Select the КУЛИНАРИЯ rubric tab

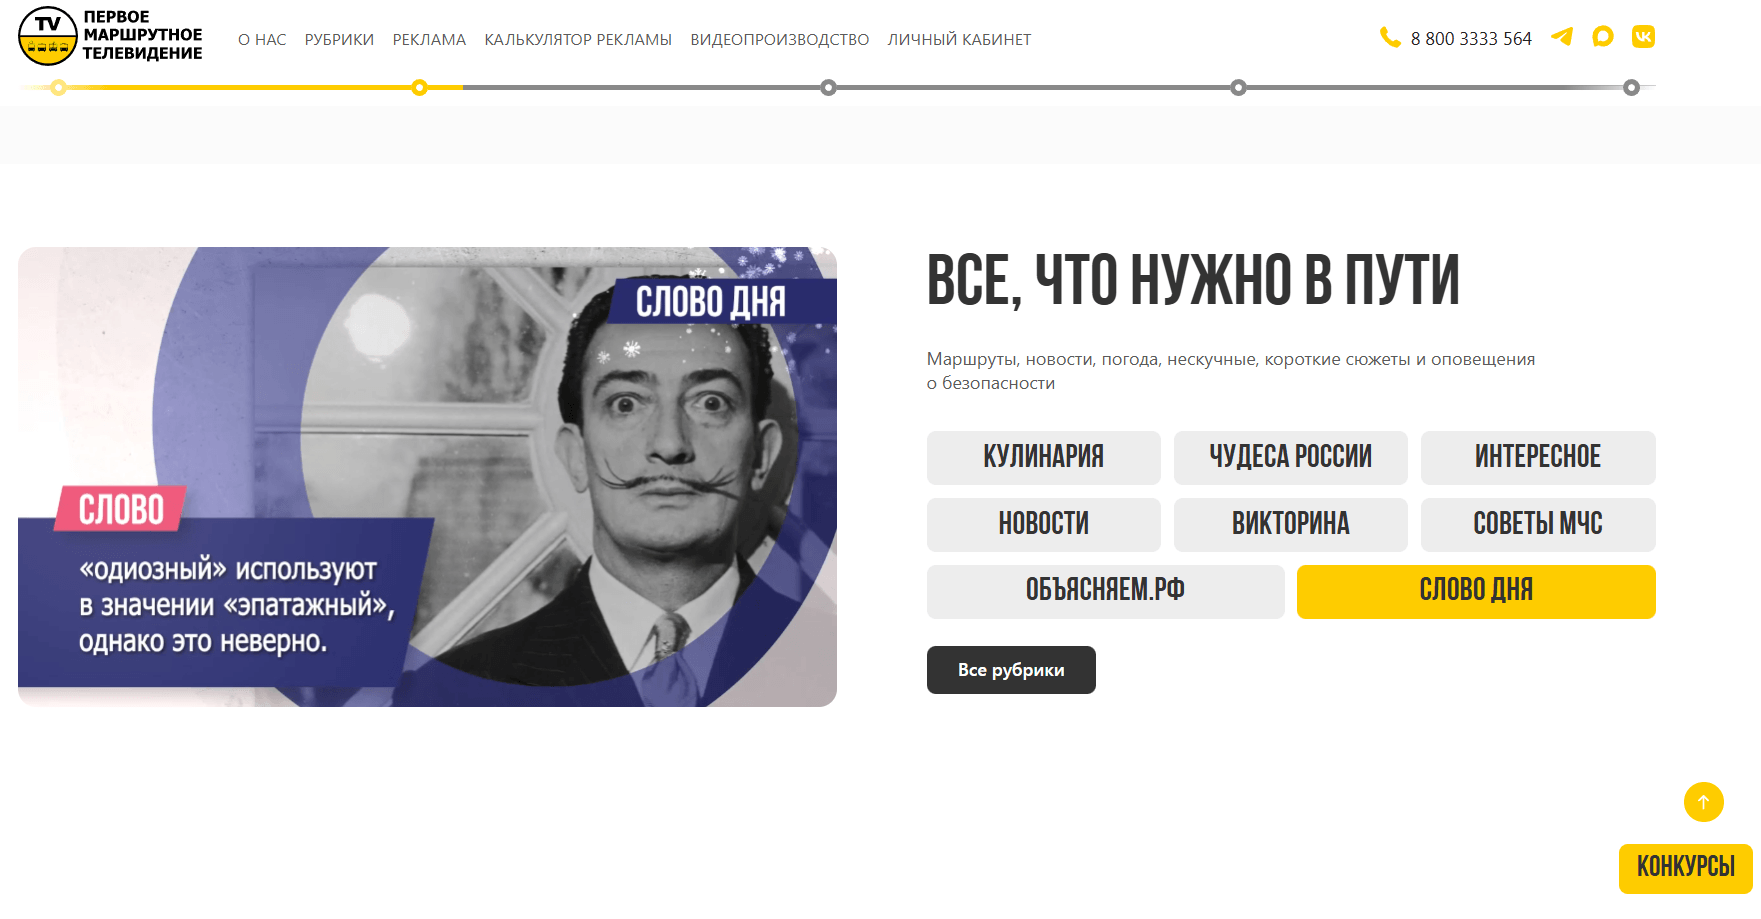click(x=1043, y=458)
